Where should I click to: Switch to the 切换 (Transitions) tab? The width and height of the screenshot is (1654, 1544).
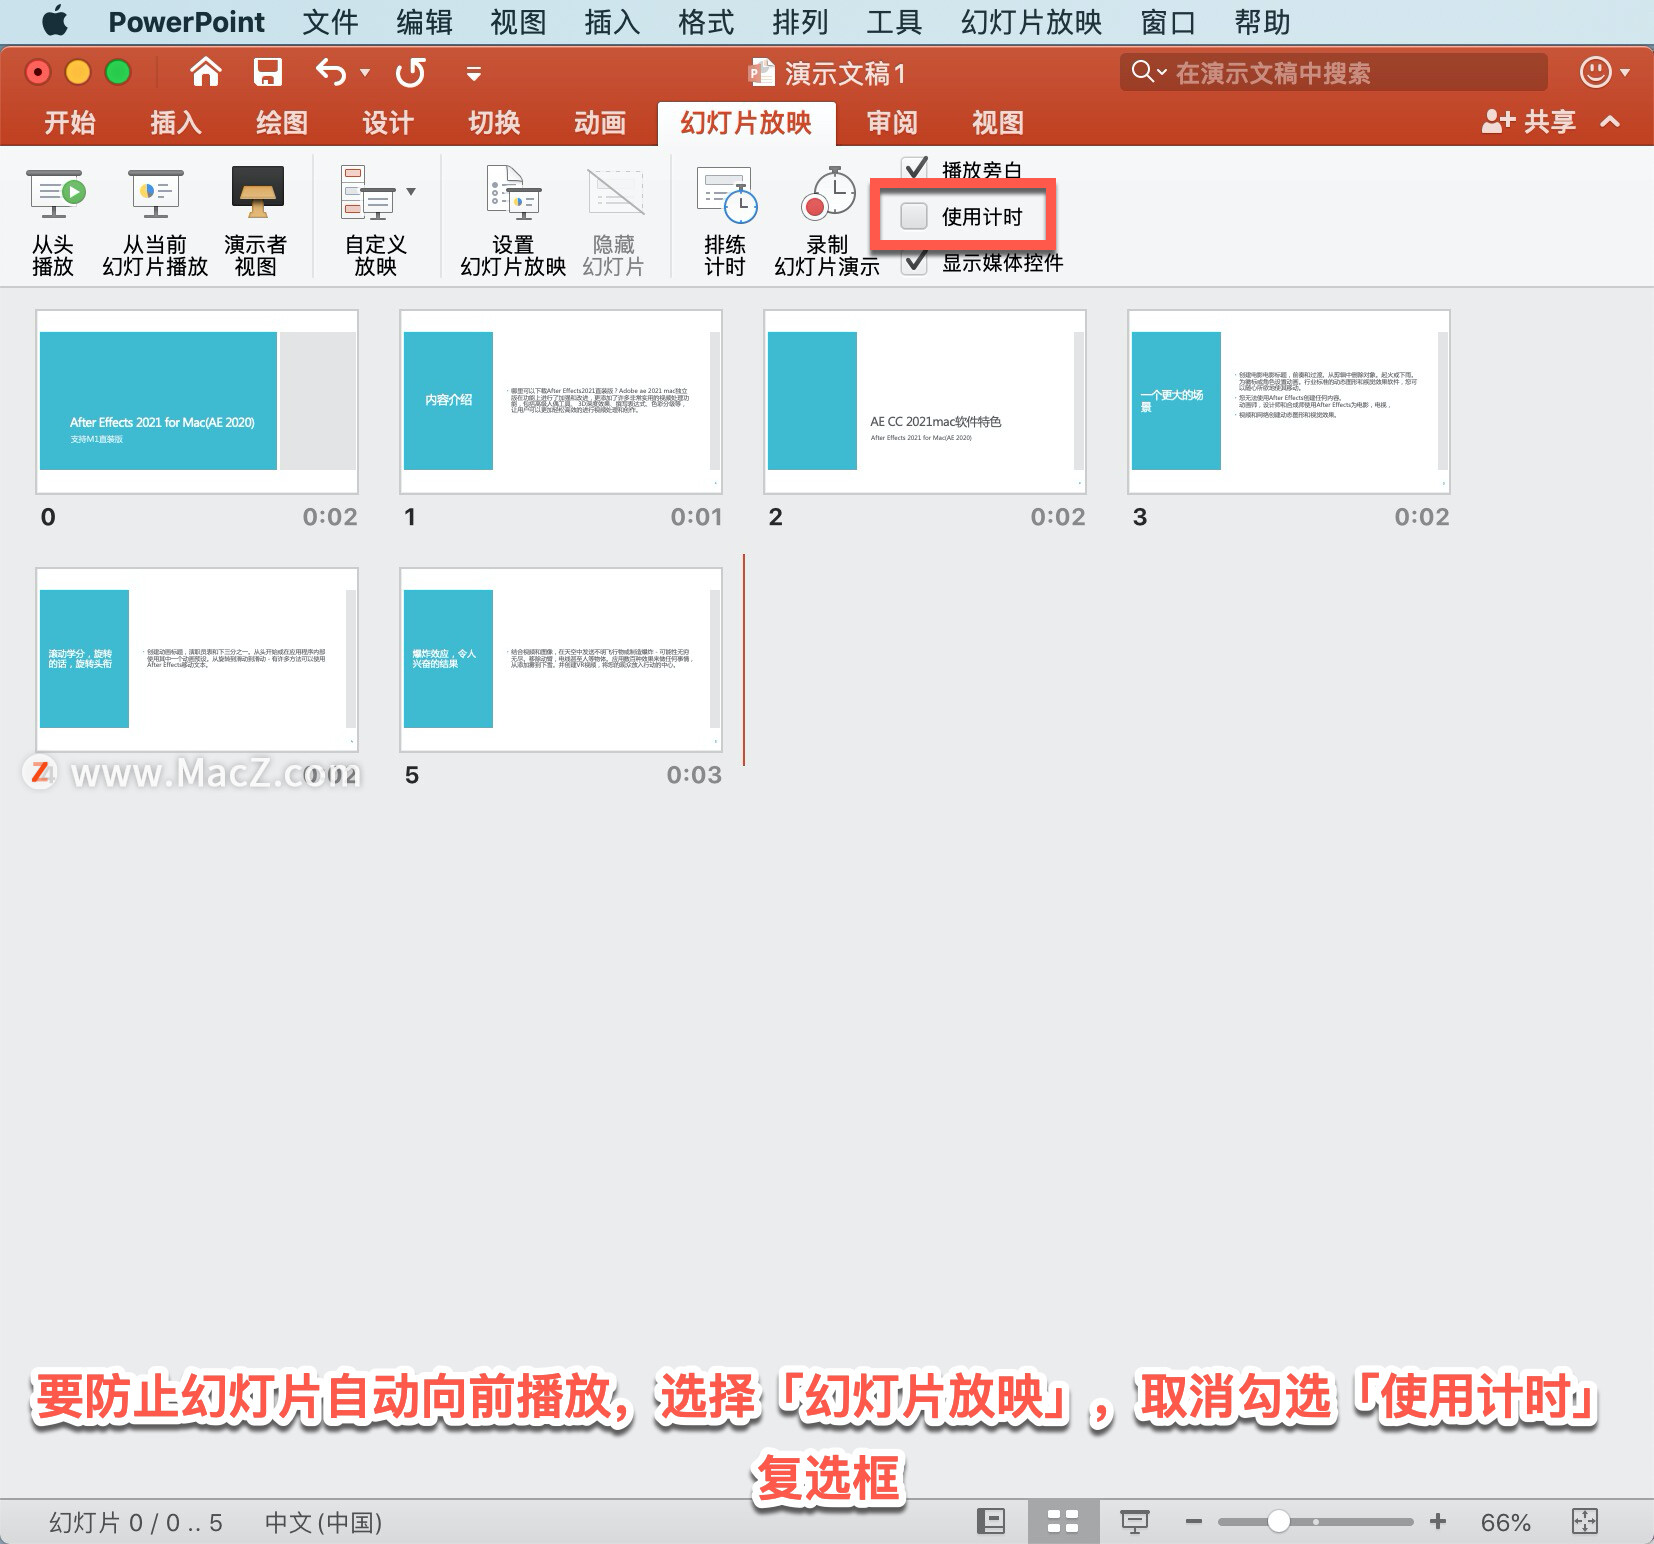pos(494,122)
